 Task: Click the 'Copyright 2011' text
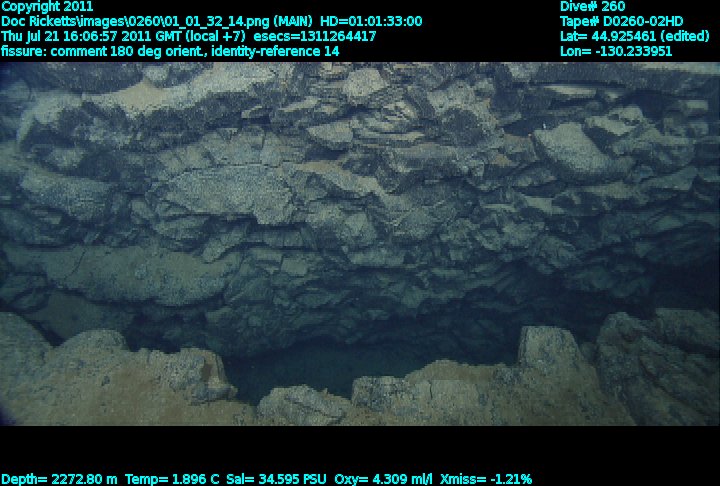47,6
